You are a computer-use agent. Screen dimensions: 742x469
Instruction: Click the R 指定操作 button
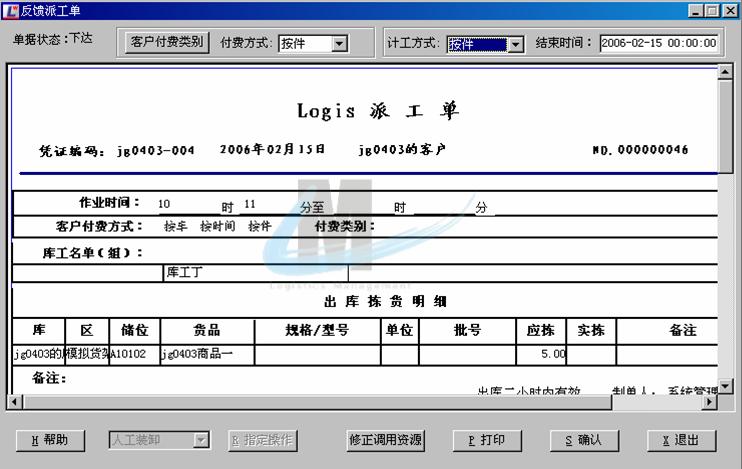263,440
